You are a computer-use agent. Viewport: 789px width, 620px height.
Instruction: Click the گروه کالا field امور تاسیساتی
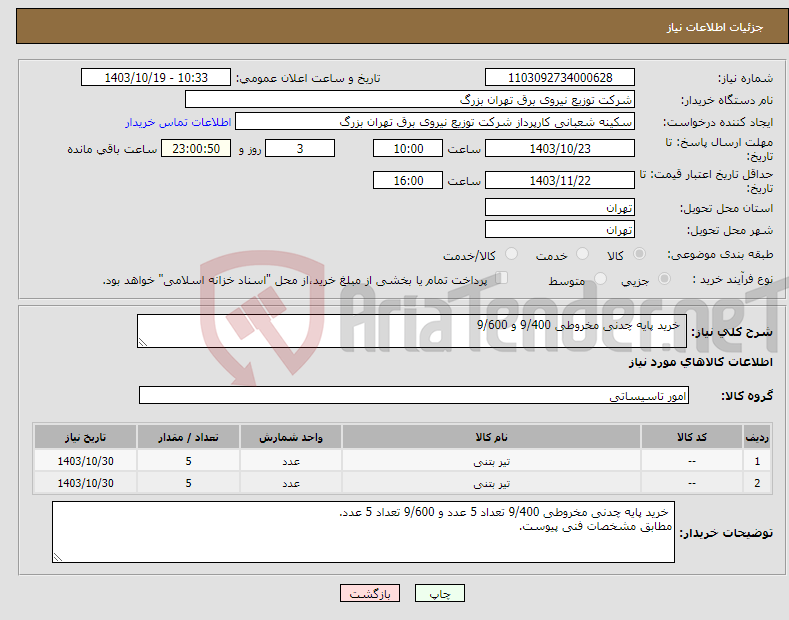coord(414,396)
